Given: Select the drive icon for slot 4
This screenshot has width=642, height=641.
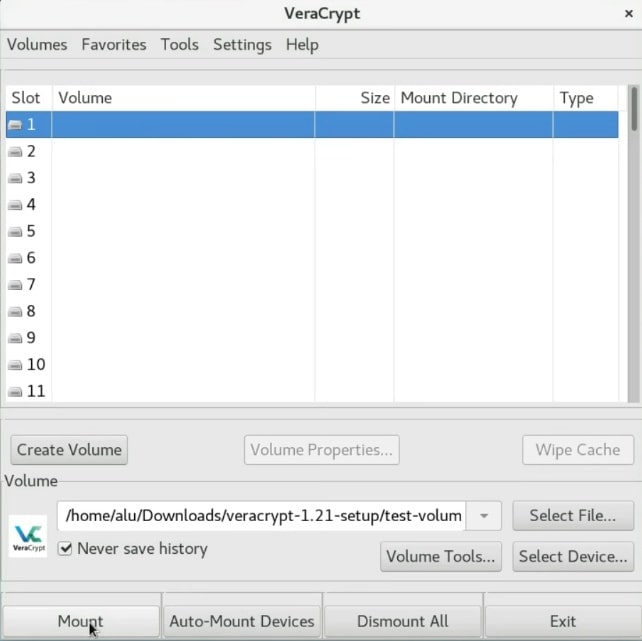Looking at the screenshot, I should tap(15, 205).
